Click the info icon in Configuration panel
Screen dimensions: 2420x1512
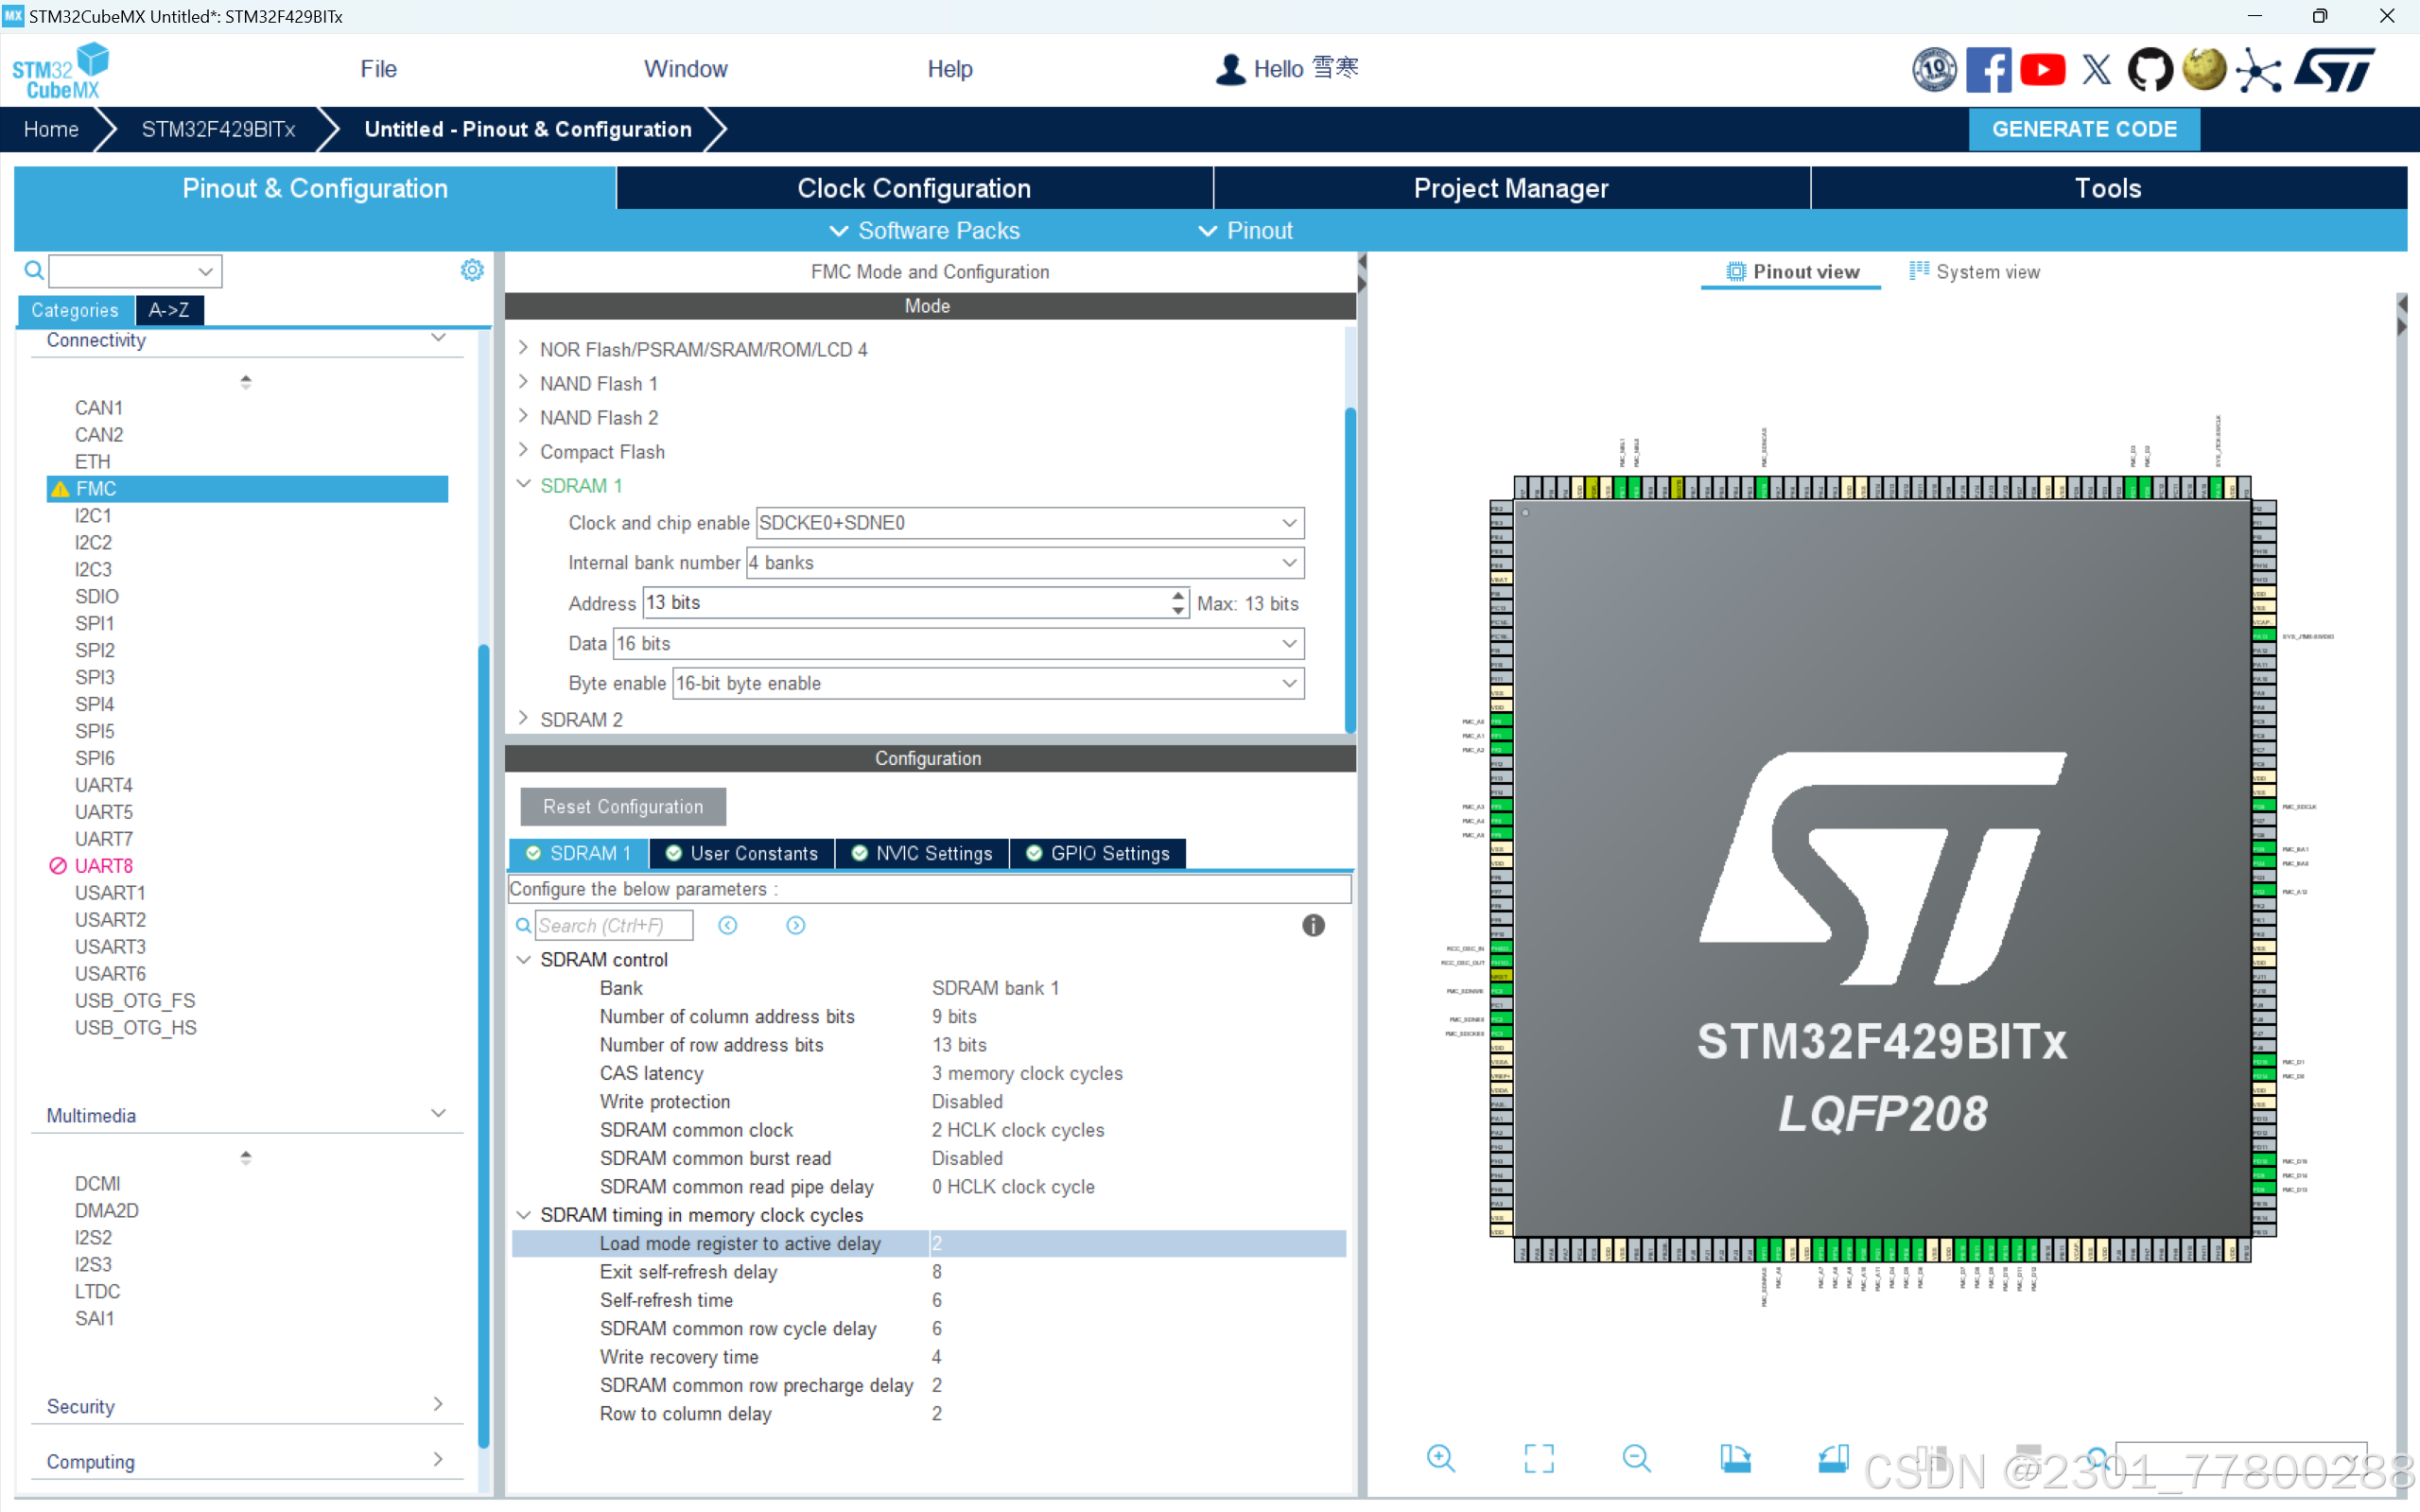point(1313,925)
